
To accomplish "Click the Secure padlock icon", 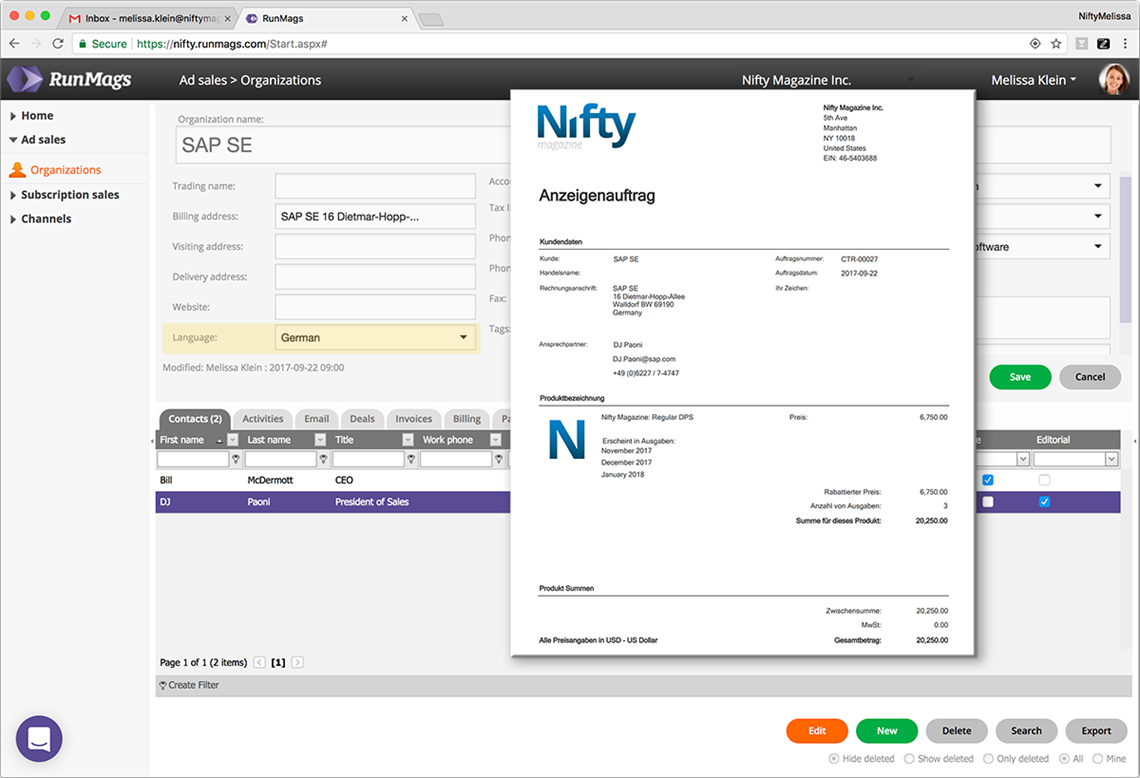I will 82,44.
